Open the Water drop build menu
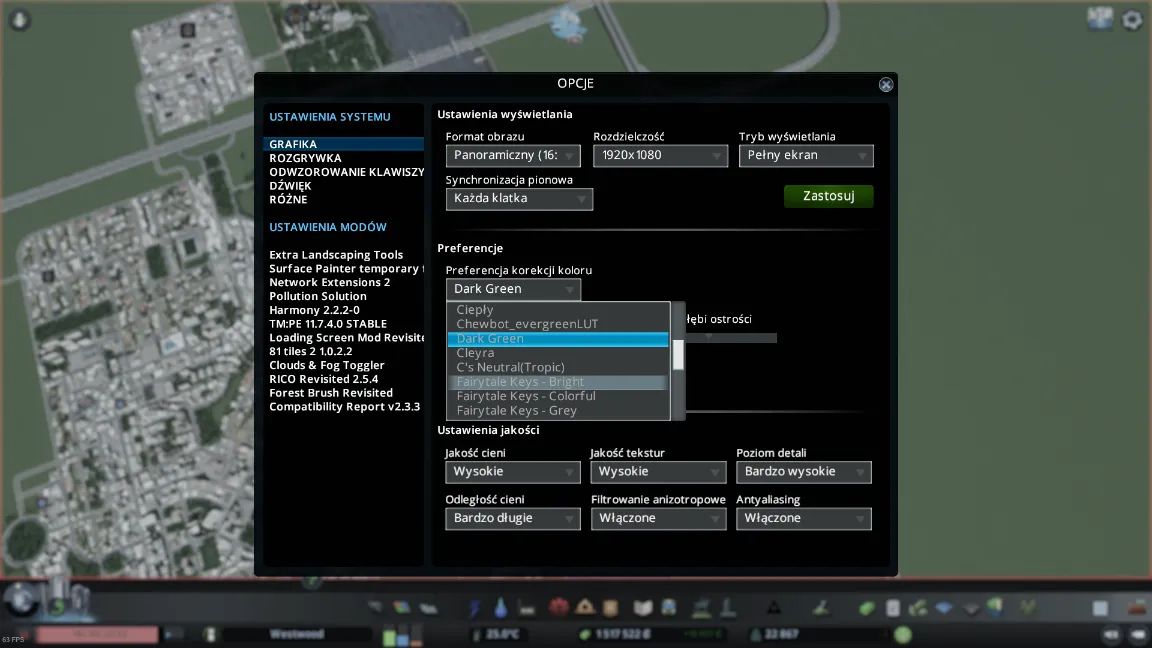 coord(501,608)
